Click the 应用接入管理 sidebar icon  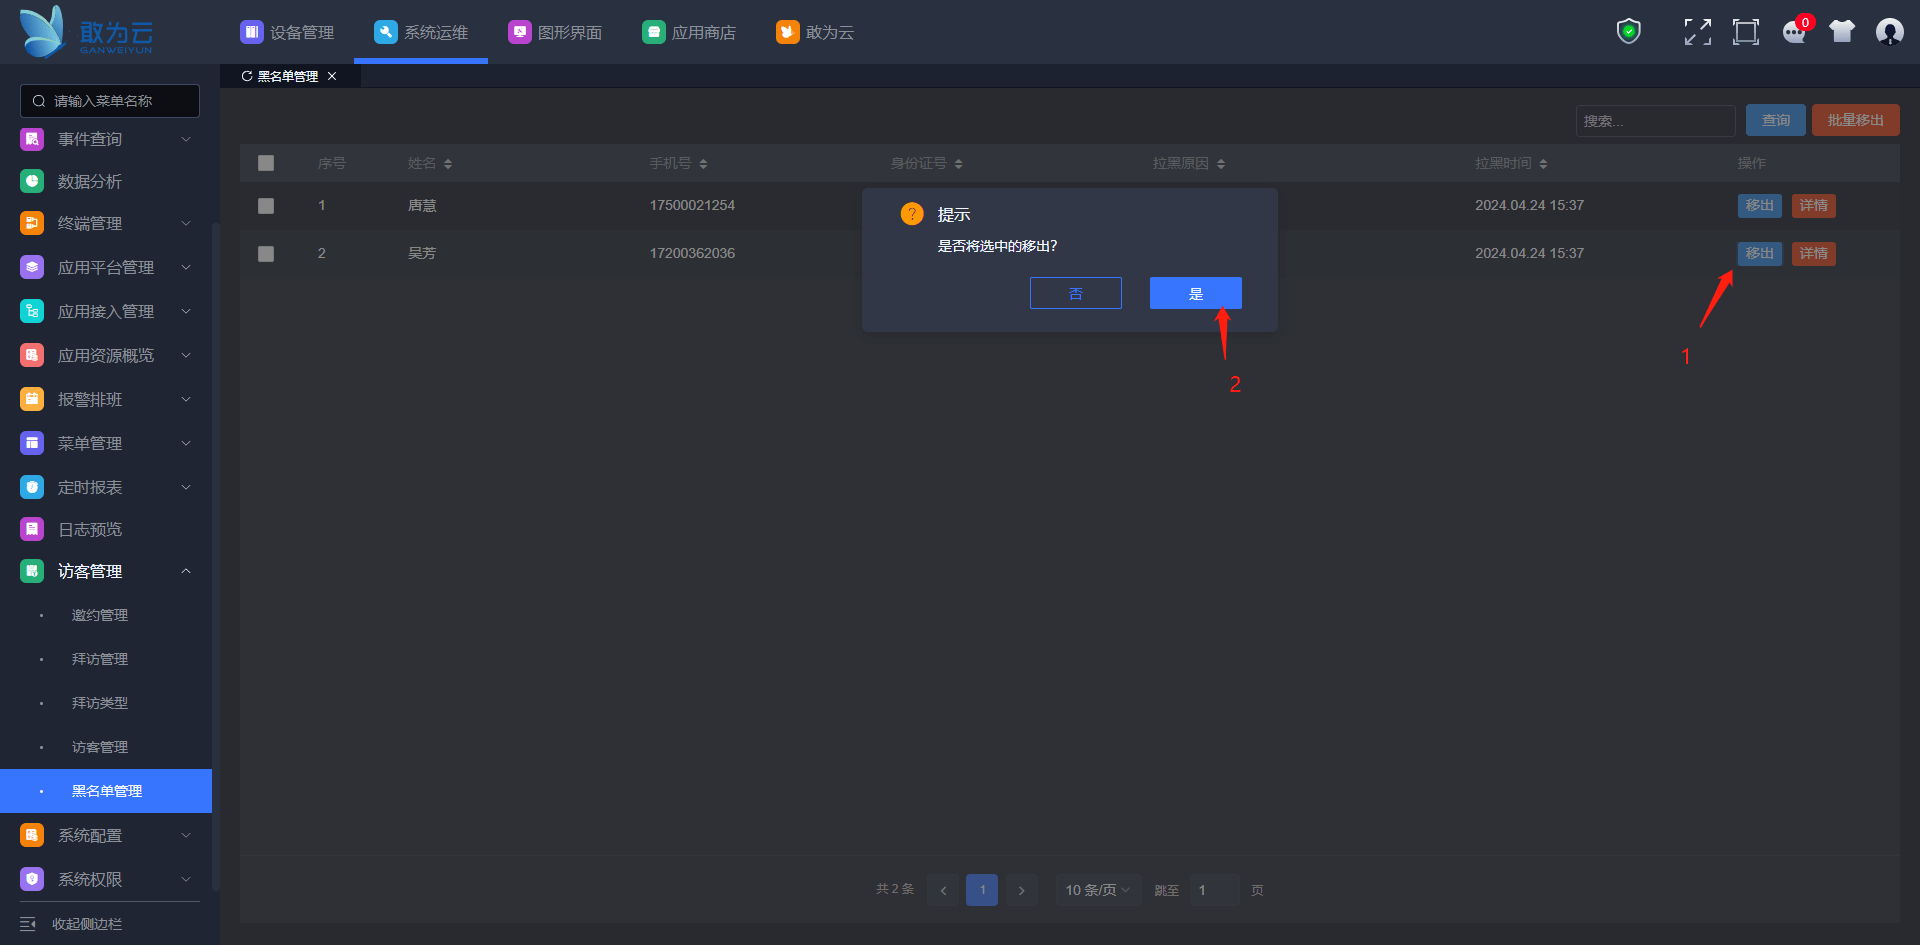[32, 311]
